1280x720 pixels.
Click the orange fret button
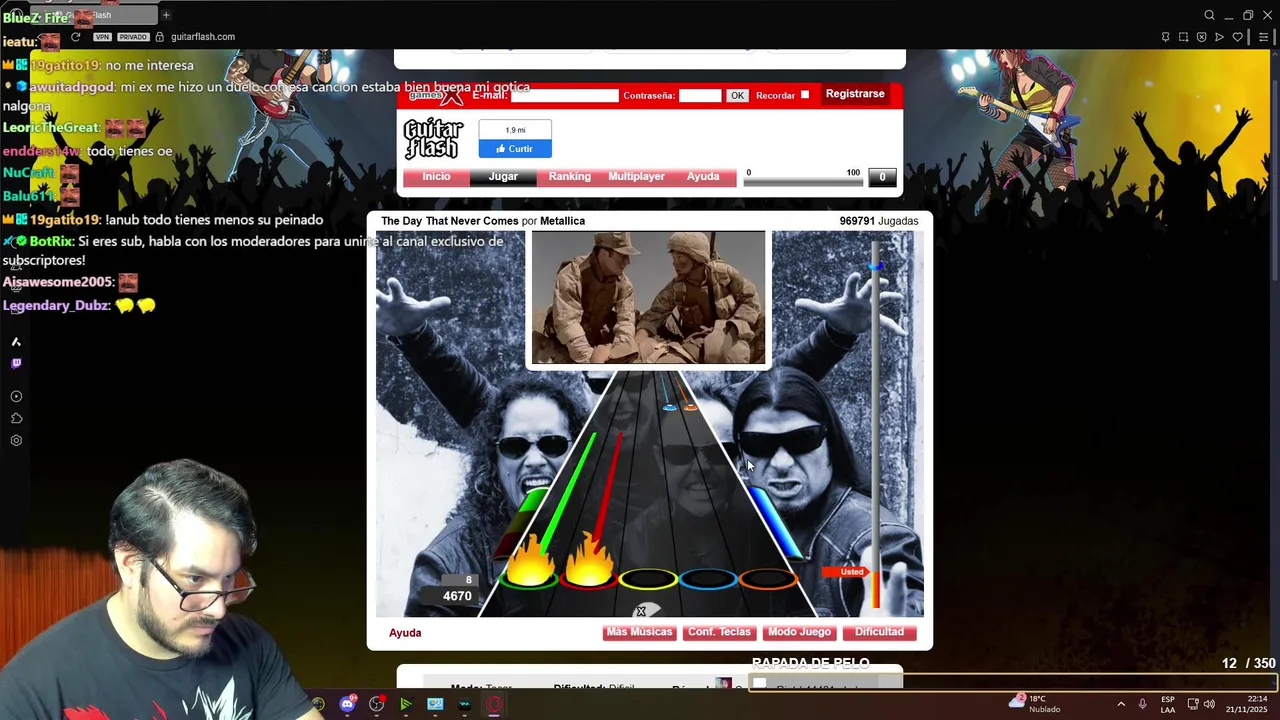pos(767,580)
